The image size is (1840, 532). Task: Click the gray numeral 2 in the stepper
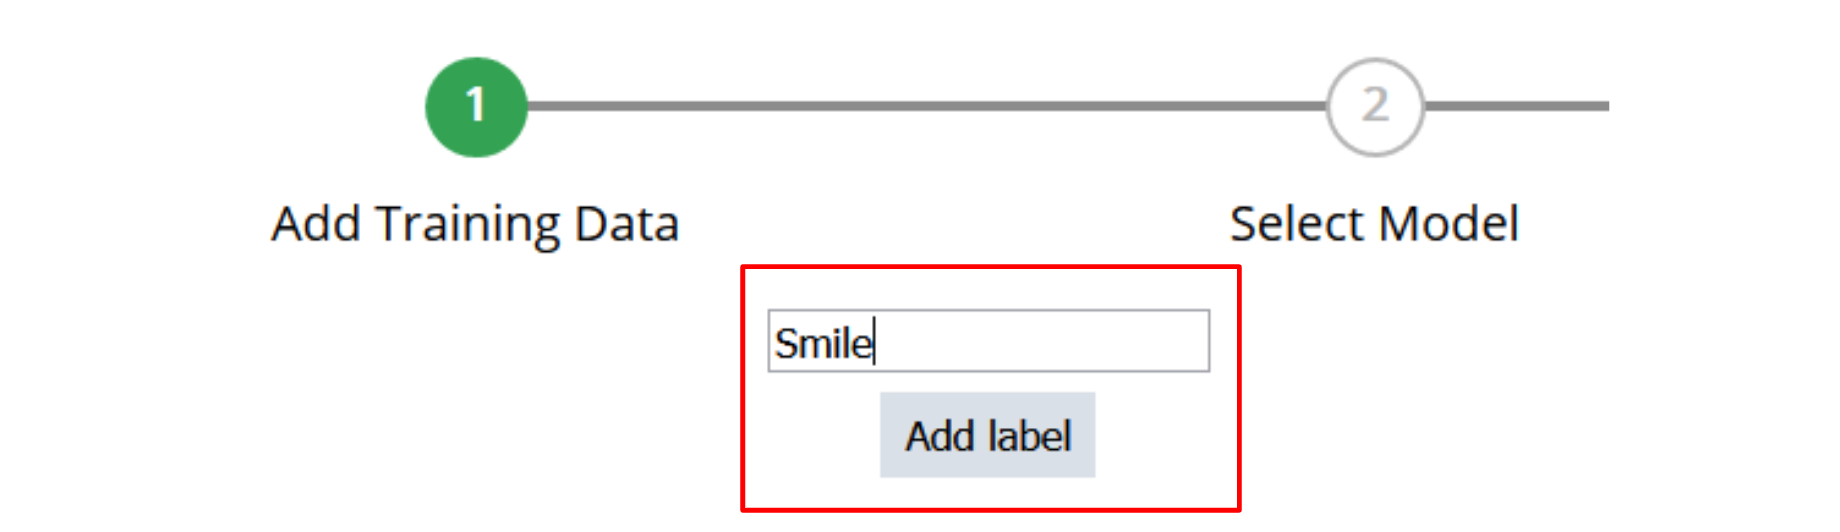click(x=1375, y=105)
